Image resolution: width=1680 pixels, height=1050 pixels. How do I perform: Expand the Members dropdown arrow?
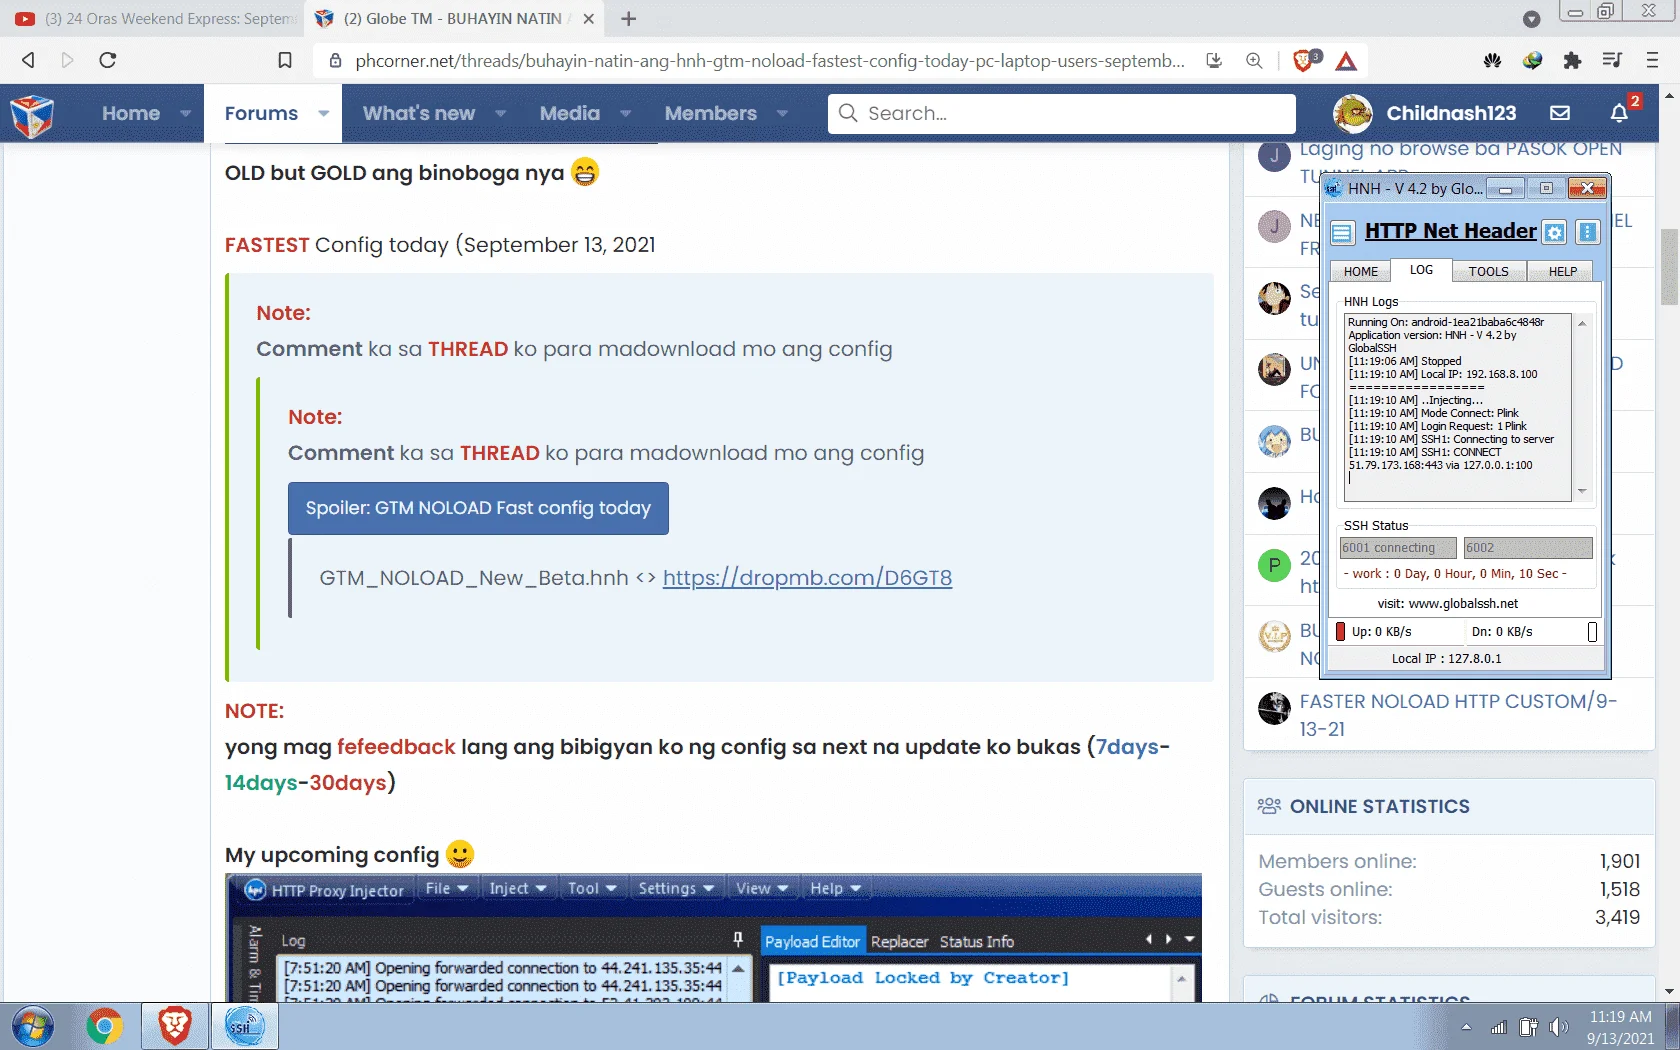click(782, 113)
